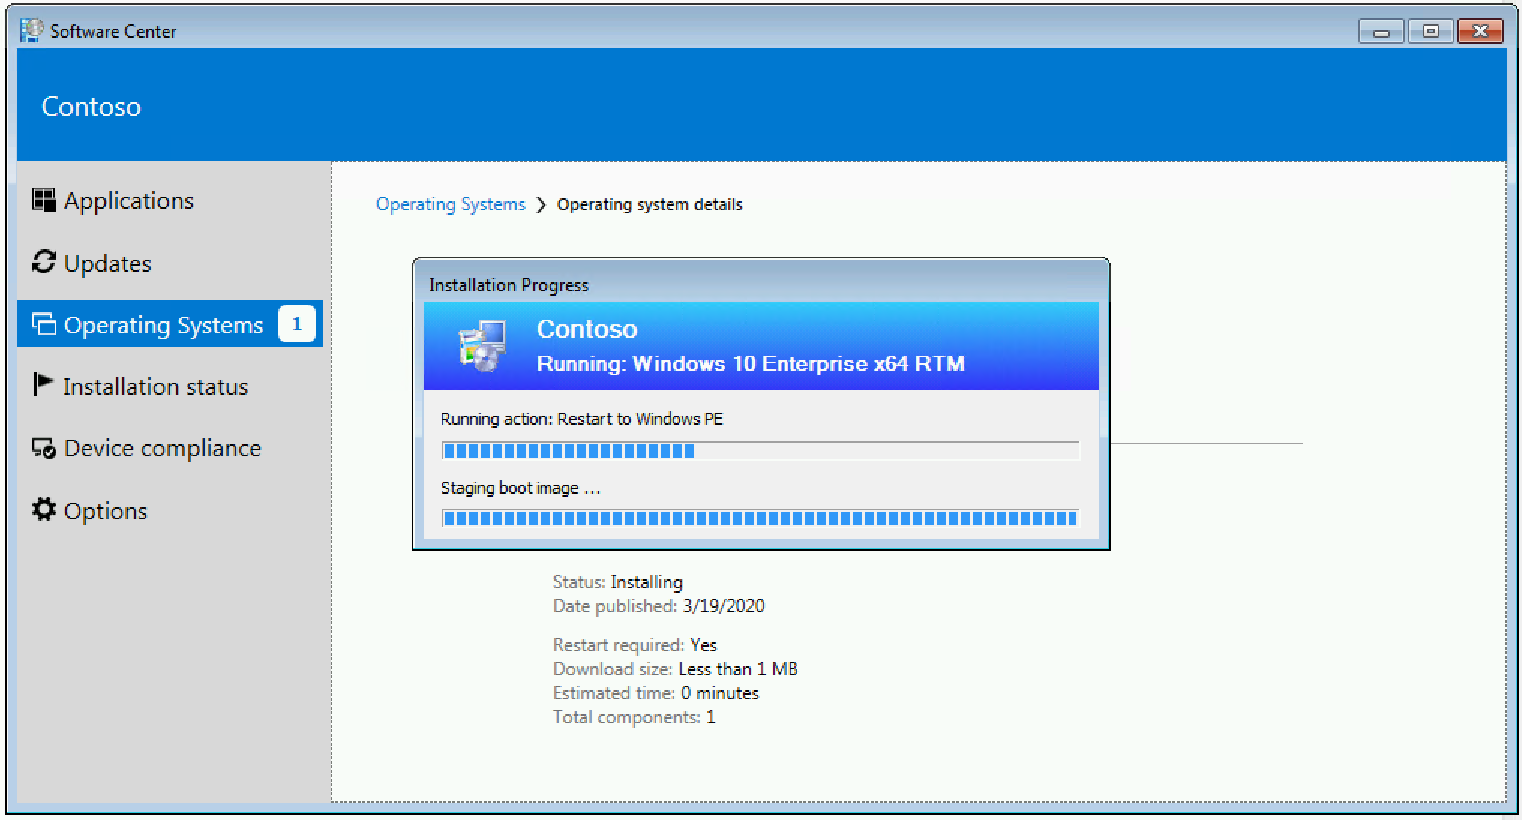1522x820 pixels.
Task: Click the Device compliance icon
Action: point(44,448)
